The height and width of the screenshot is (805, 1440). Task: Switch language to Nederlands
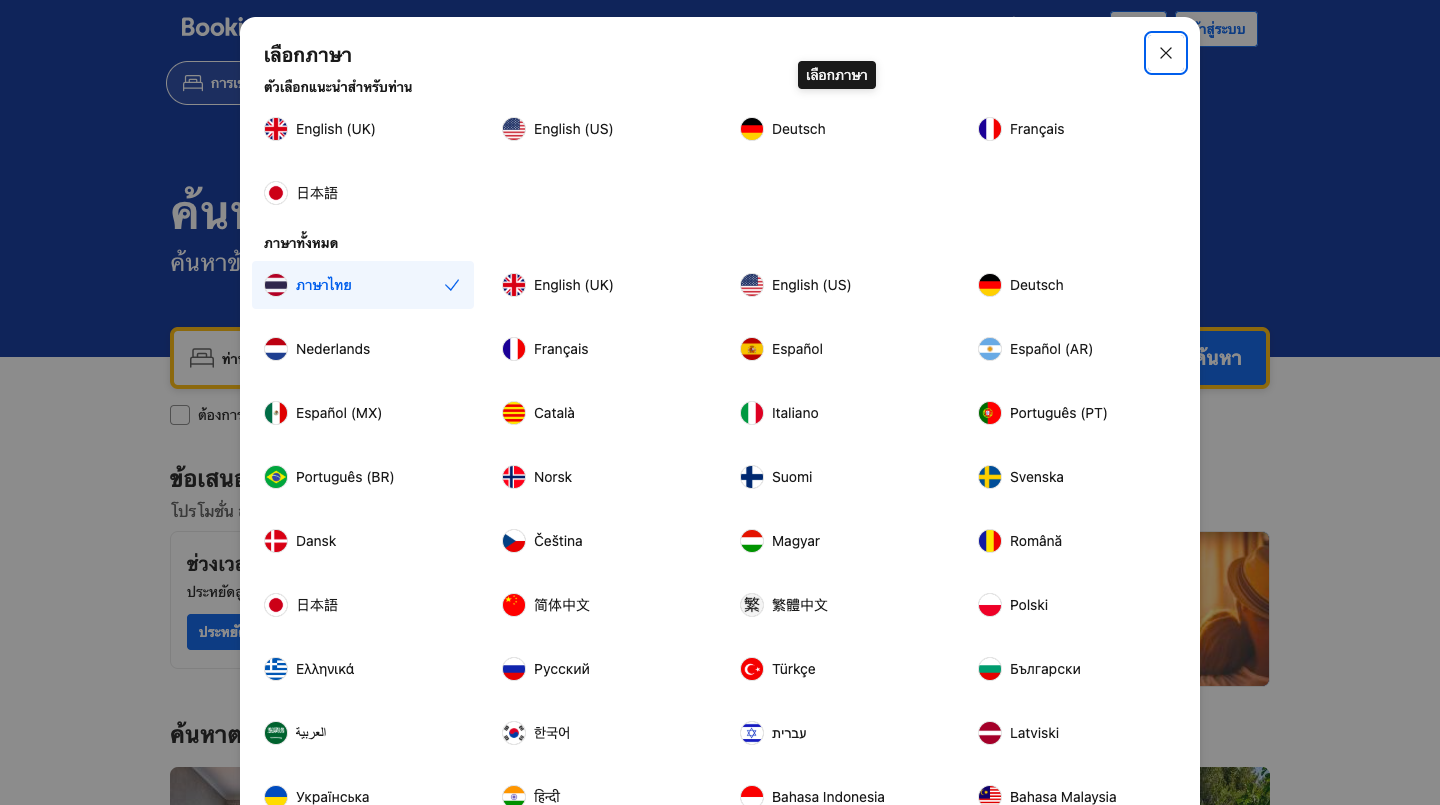(333, 349)
